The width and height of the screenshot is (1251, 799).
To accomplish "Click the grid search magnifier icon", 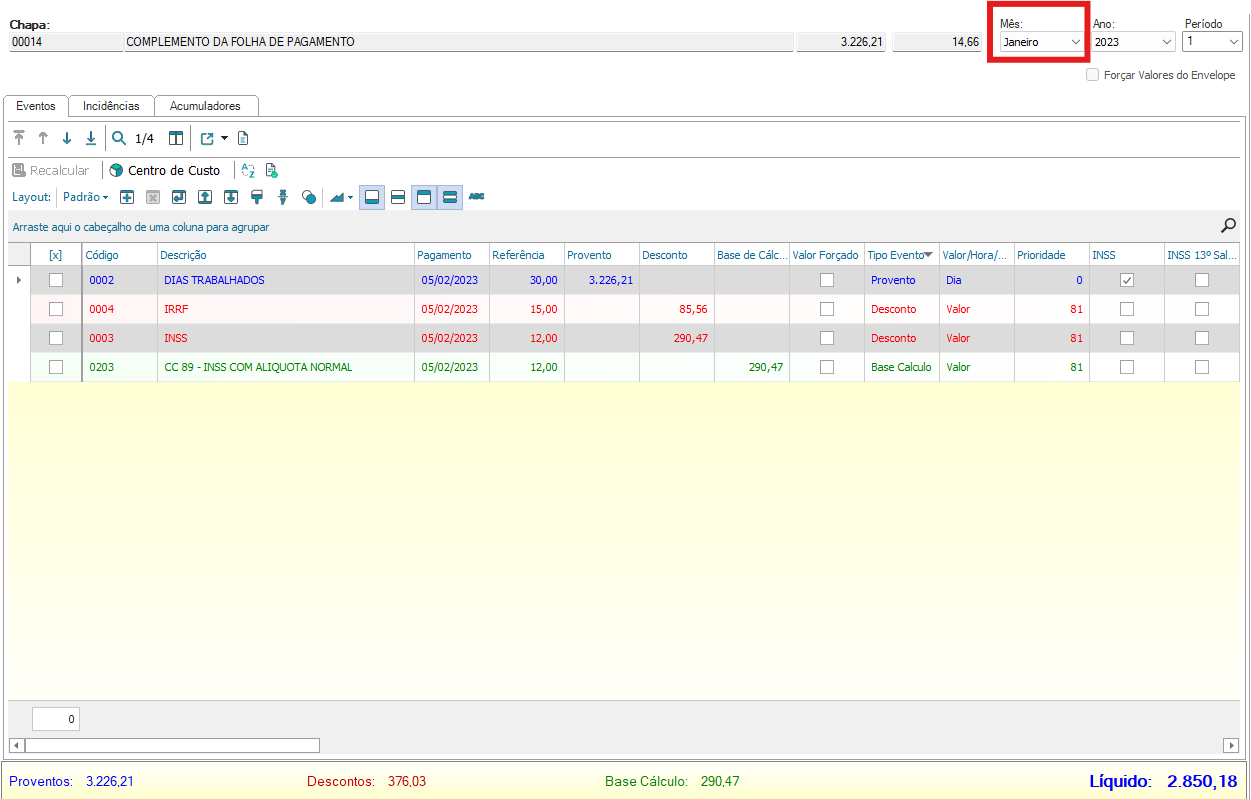I will tap(1229, 226).
